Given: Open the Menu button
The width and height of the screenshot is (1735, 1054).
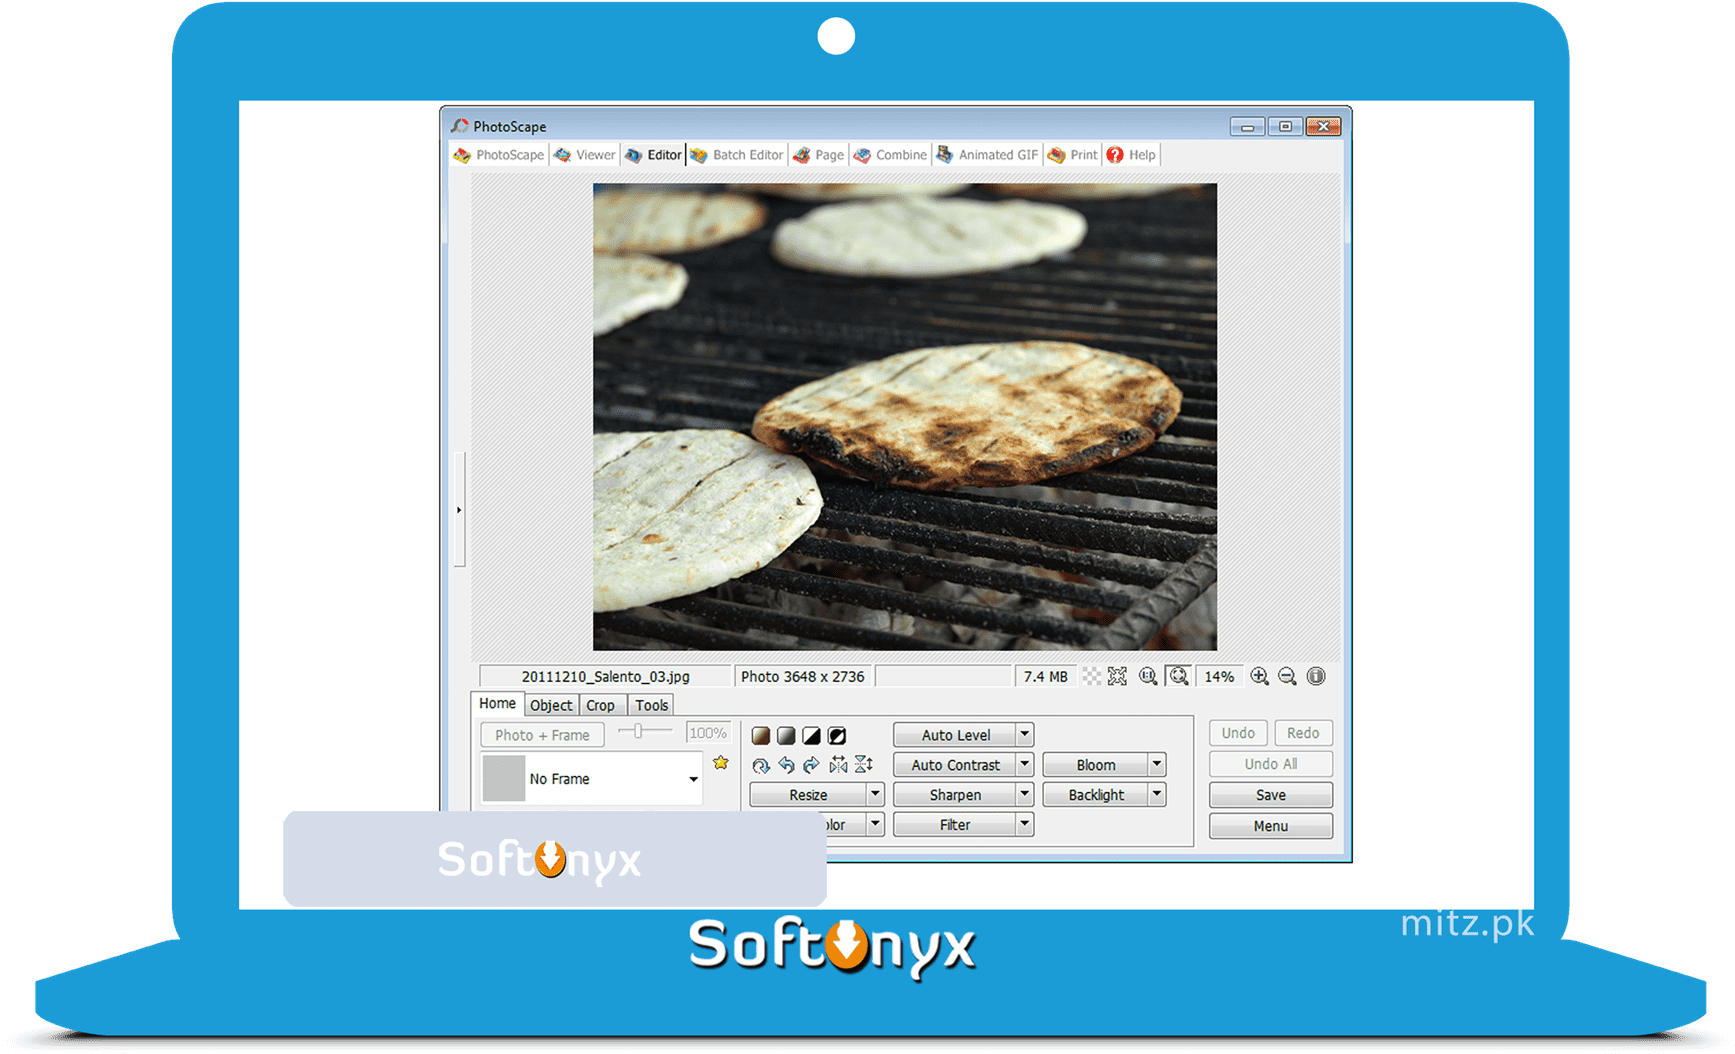Looking at the screenshot, I should 1271,826.
